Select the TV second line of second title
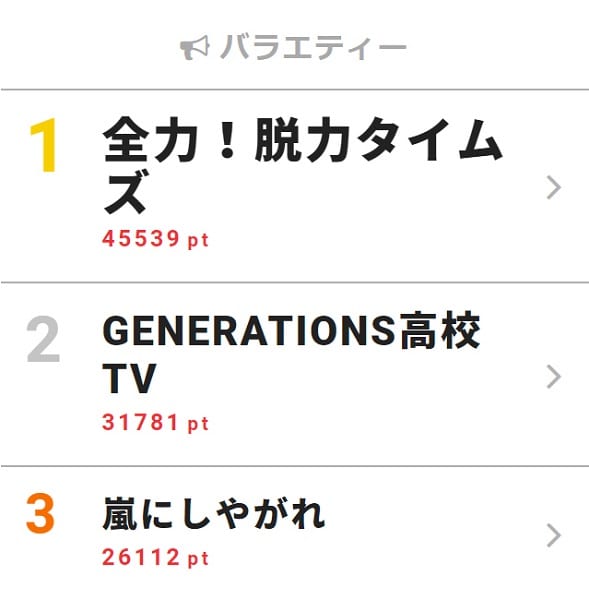This screenshot has width=589, height=600. pos(129,378)
